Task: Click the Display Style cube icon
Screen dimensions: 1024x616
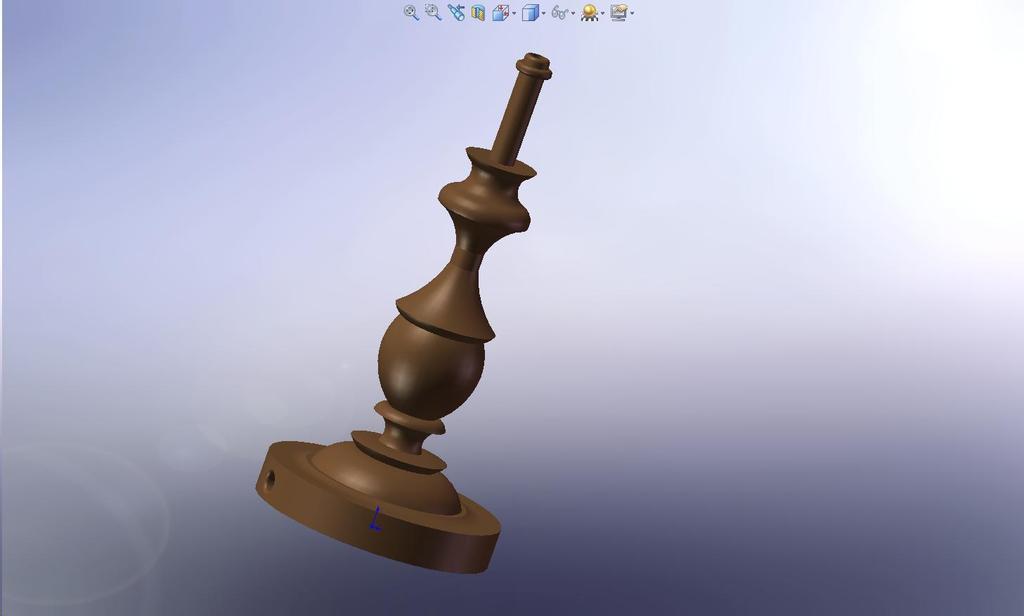Action: 530,12
